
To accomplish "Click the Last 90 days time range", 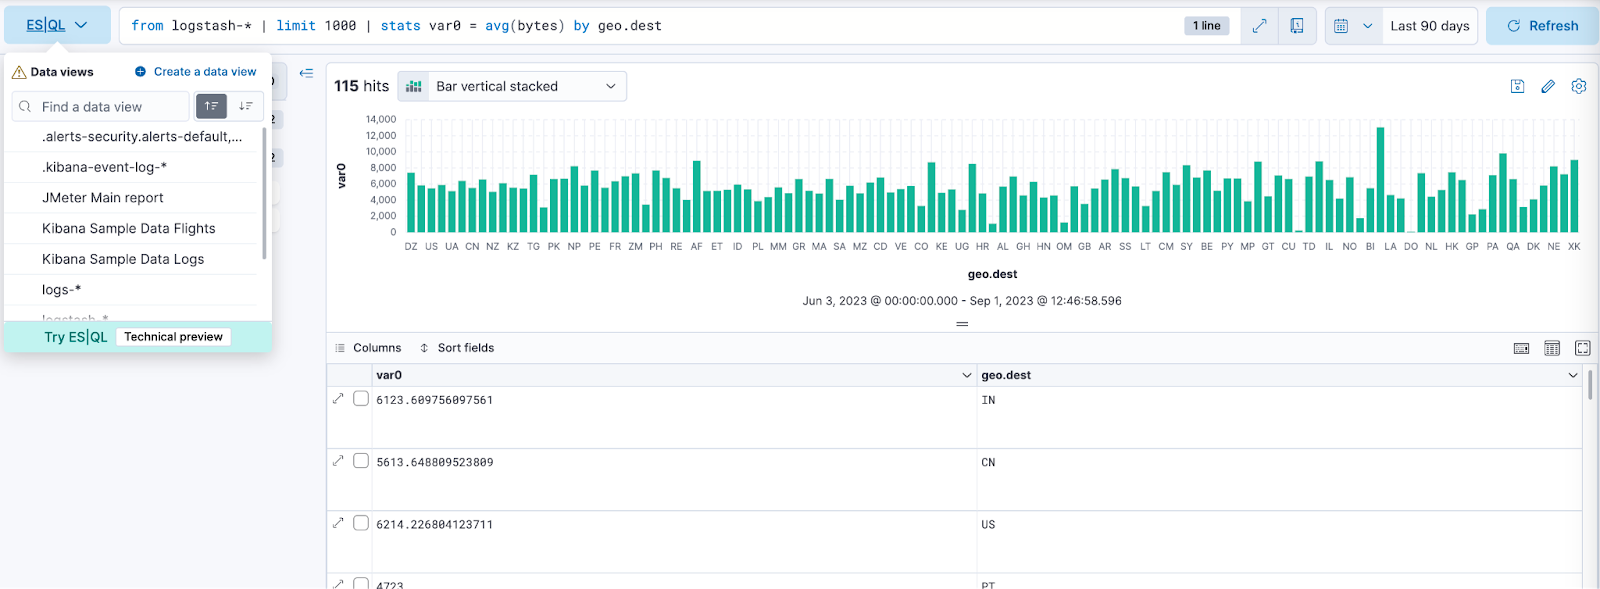I will [x=1430, y=26].
